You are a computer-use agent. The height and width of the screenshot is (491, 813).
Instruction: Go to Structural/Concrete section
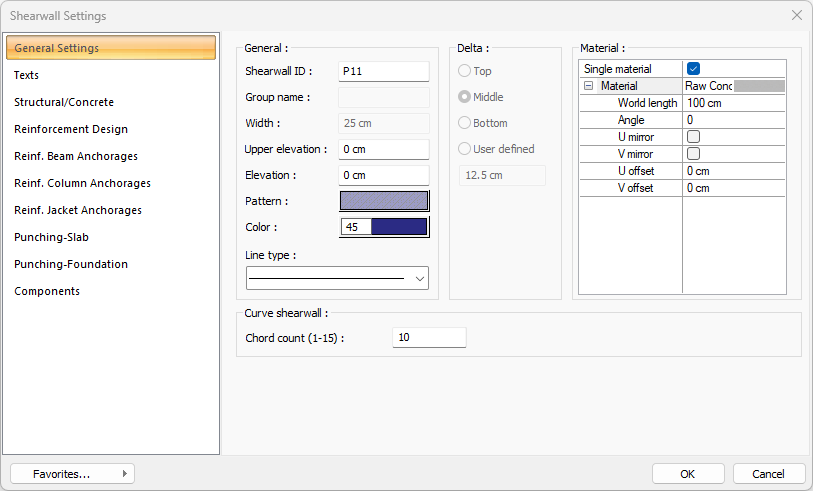(64, 102)
